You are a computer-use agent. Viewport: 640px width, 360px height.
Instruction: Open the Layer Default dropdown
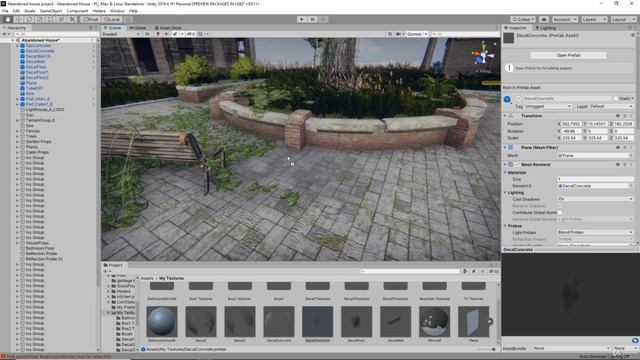point(611,107)
